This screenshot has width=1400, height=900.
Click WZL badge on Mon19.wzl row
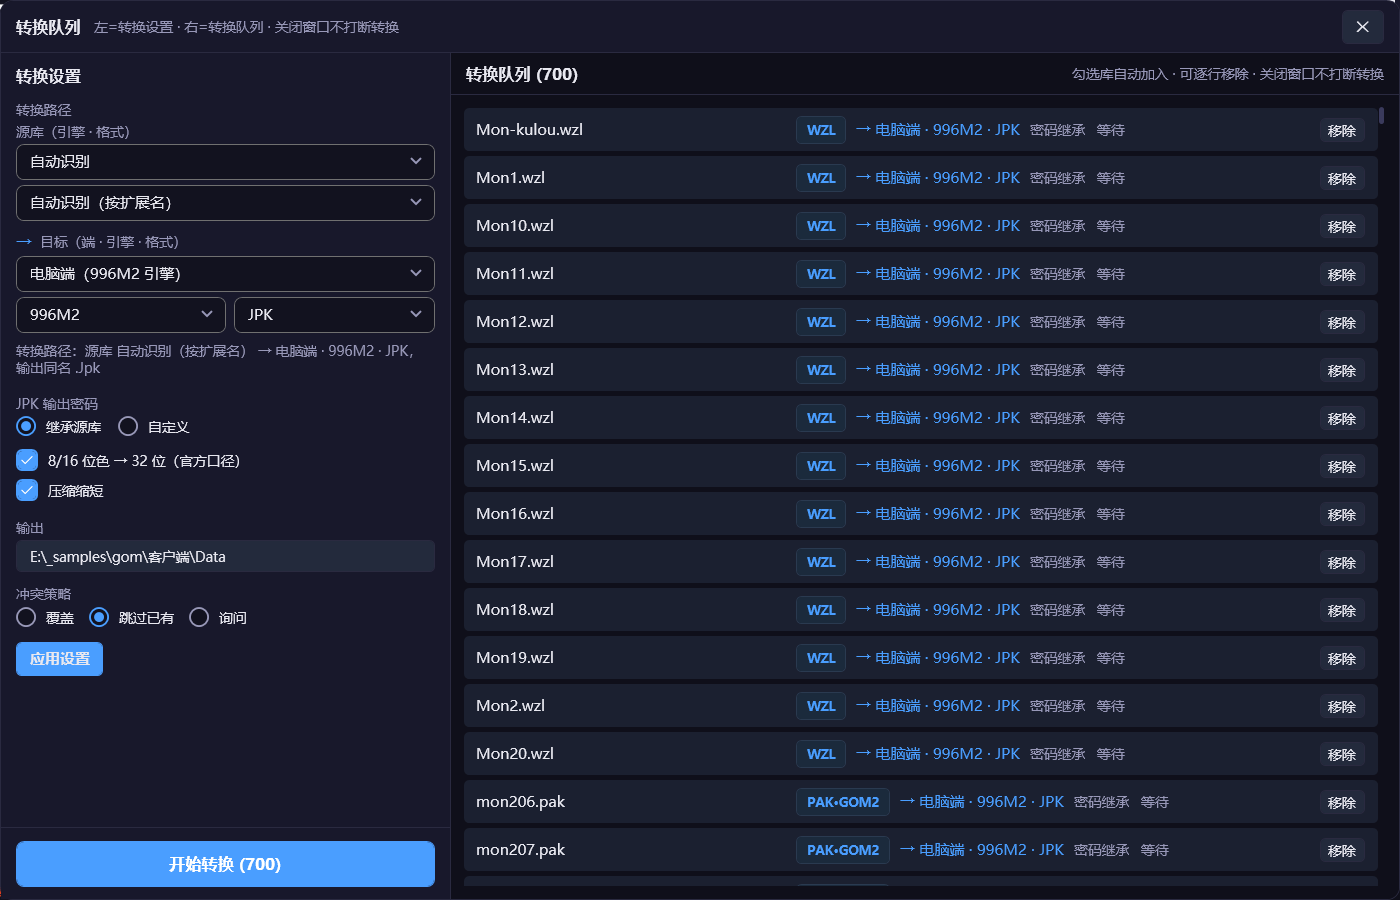click(x=821, y=658)
